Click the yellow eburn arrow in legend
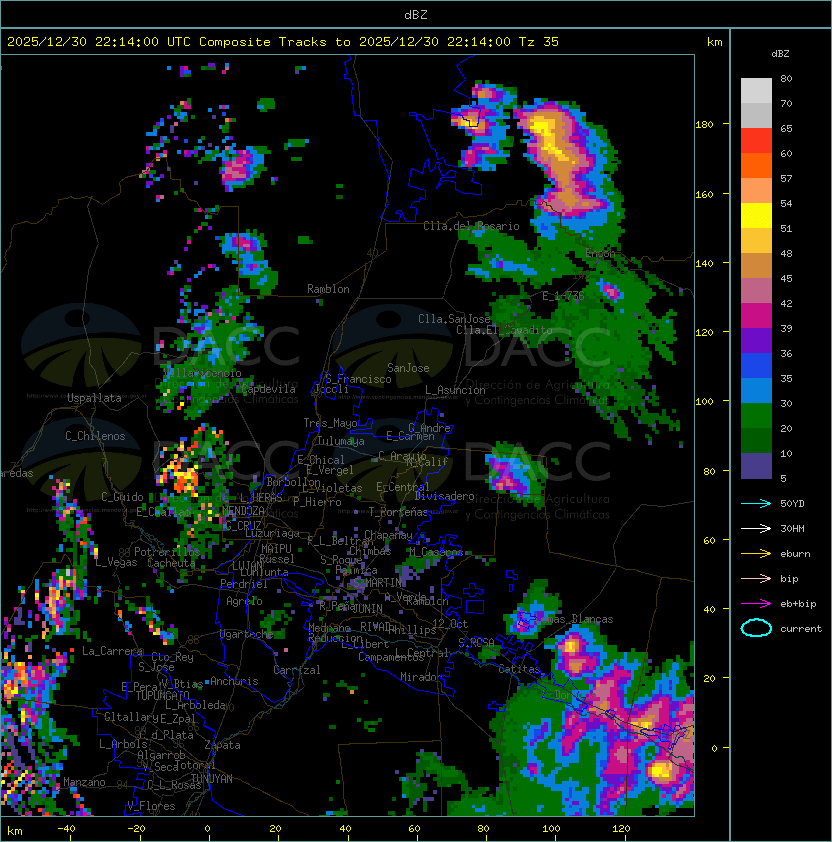The image size is (832, 842). tap(756, 554)
